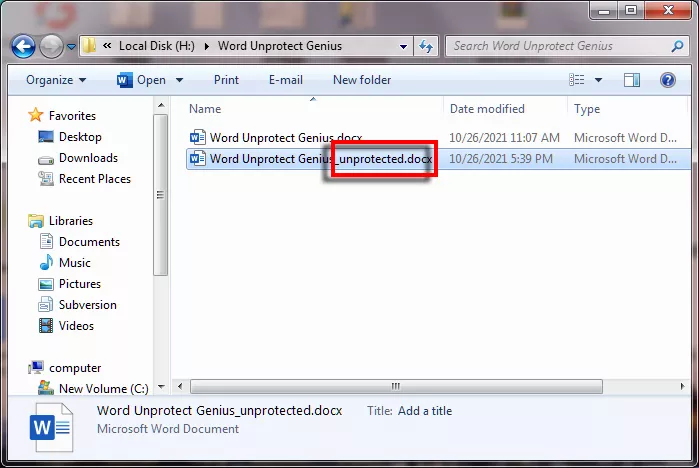Select Favorites in navigation pane
Image resolution: width=699 pixels, height=468 pixels.
(x=72, y=116)
